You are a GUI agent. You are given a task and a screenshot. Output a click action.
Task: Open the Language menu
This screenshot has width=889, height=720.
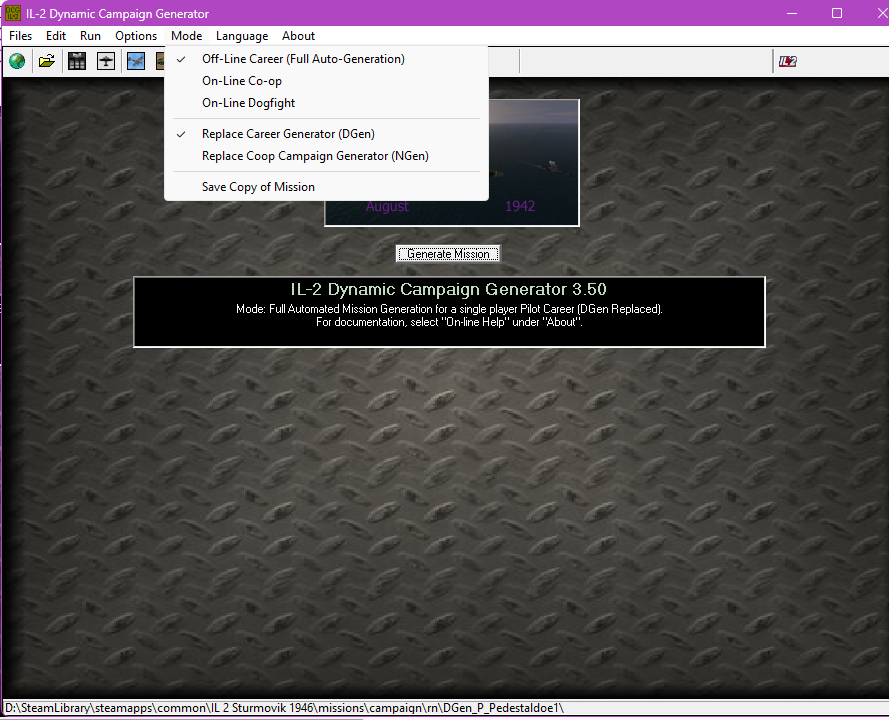[x=242, y=36]
